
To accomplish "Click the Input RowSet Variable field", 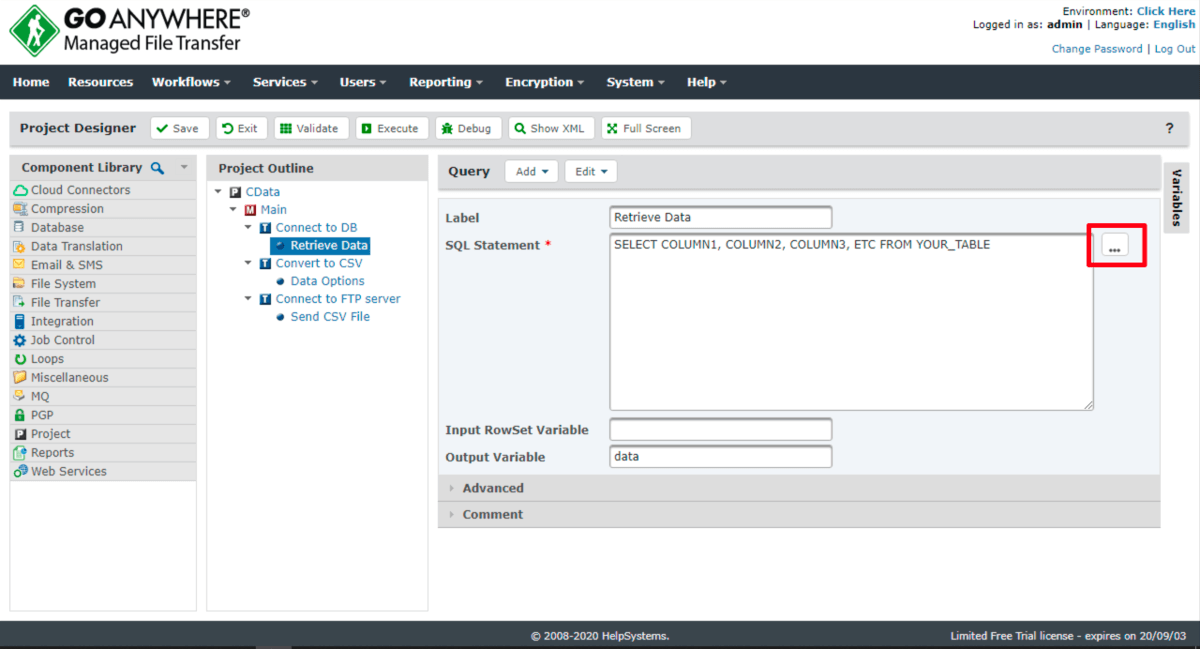I will click(721, 430).
